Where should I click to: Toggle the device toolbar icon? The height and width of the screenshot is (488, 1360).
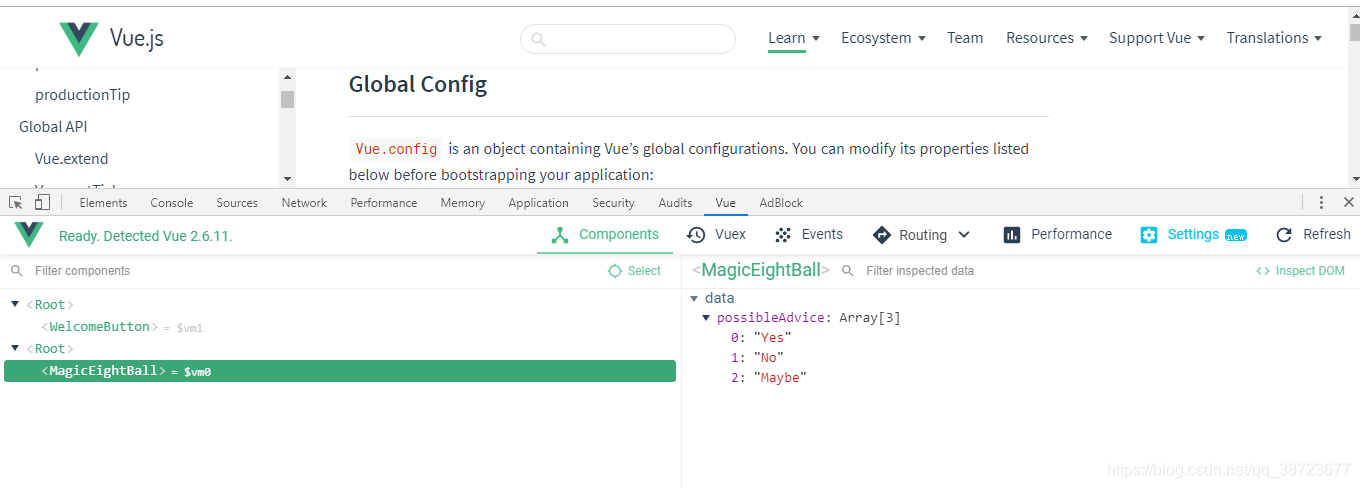tap(42, 202)
